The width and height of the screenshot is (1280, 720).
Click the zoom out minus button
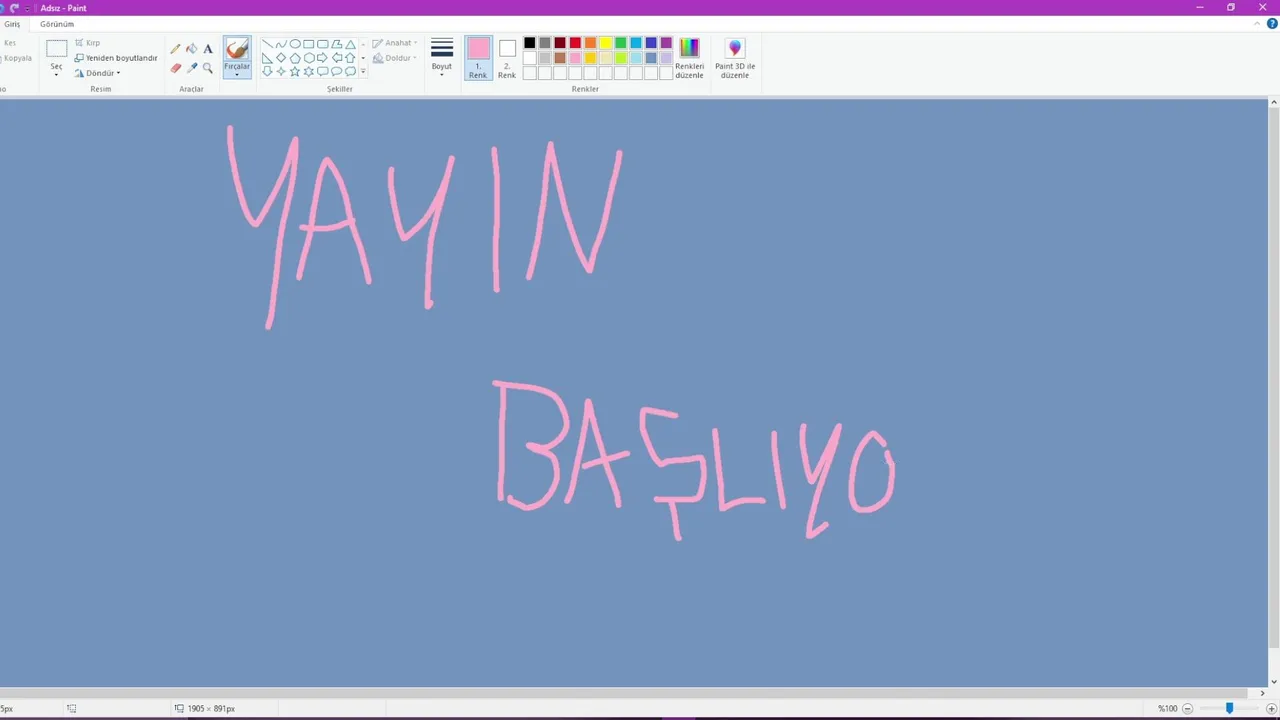pos(1187,708)
